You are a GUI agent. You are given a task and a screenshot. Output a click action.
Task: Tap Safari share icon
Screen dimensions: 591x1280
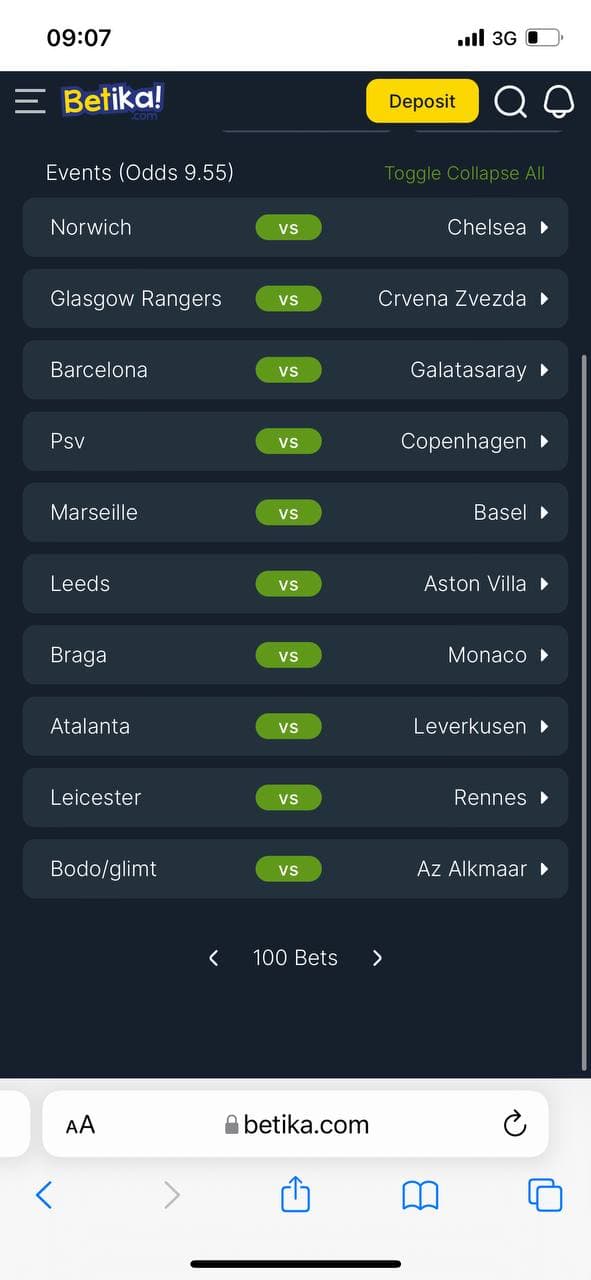295,1194
